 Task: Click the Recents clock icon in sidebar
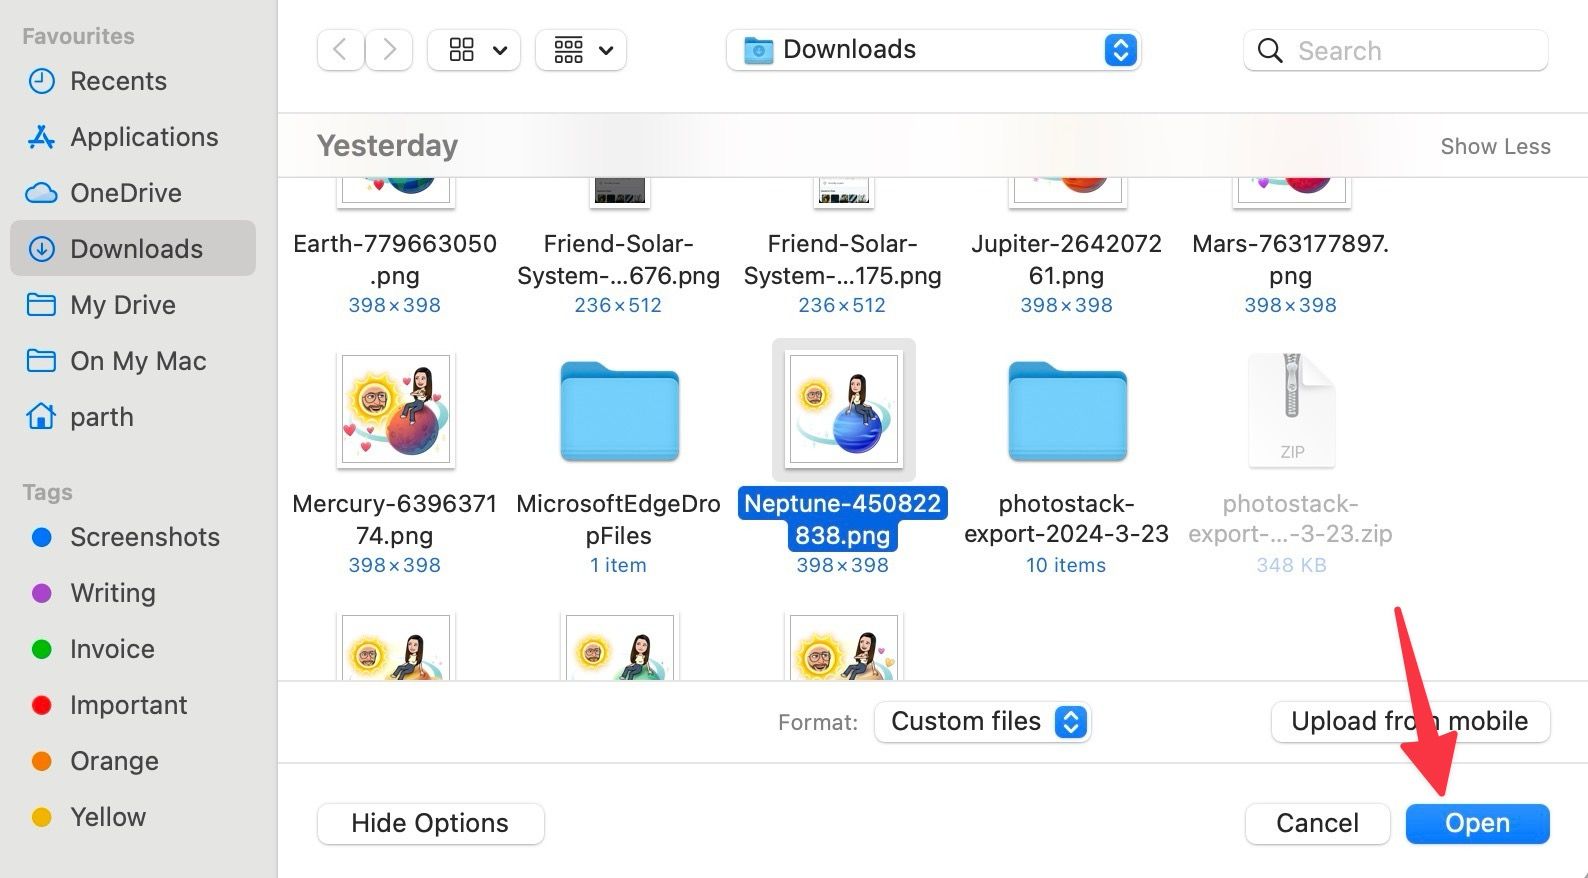(x=41, y=81)
